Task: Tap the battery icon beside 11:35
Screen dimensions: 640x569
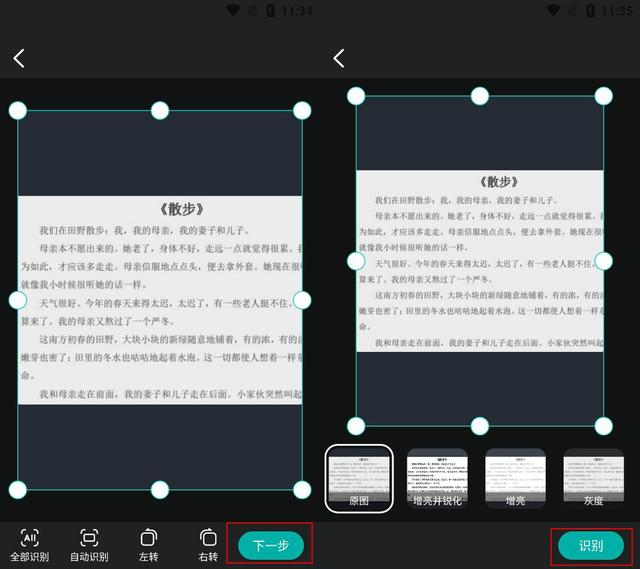Action: [x=590, y=11]
